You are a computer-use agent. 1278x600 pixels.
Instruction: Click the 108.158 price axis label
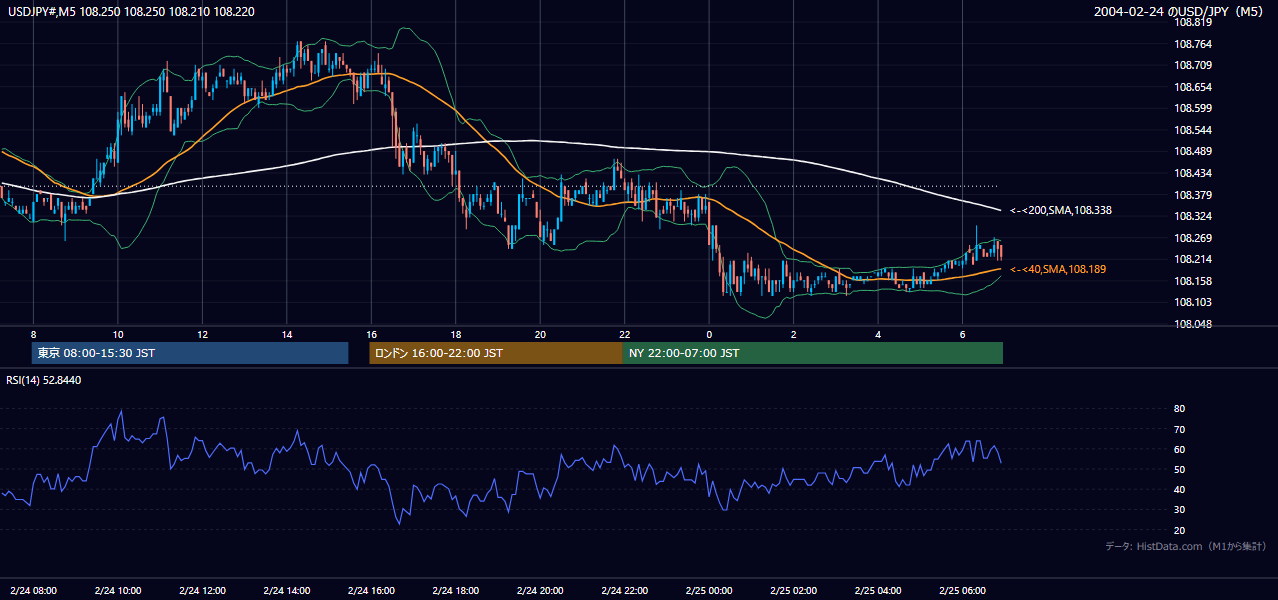click(1192, 282)
